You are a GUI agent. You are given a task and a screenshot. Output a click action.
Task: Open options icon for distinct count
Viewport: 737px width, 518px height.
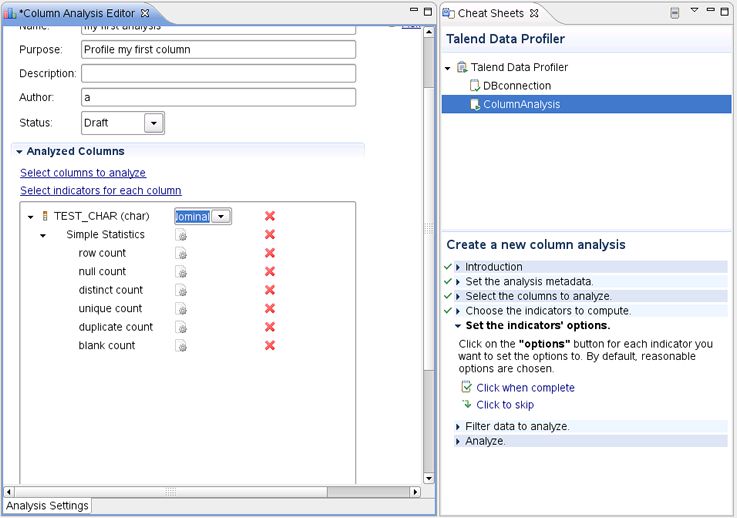point(181,290)
